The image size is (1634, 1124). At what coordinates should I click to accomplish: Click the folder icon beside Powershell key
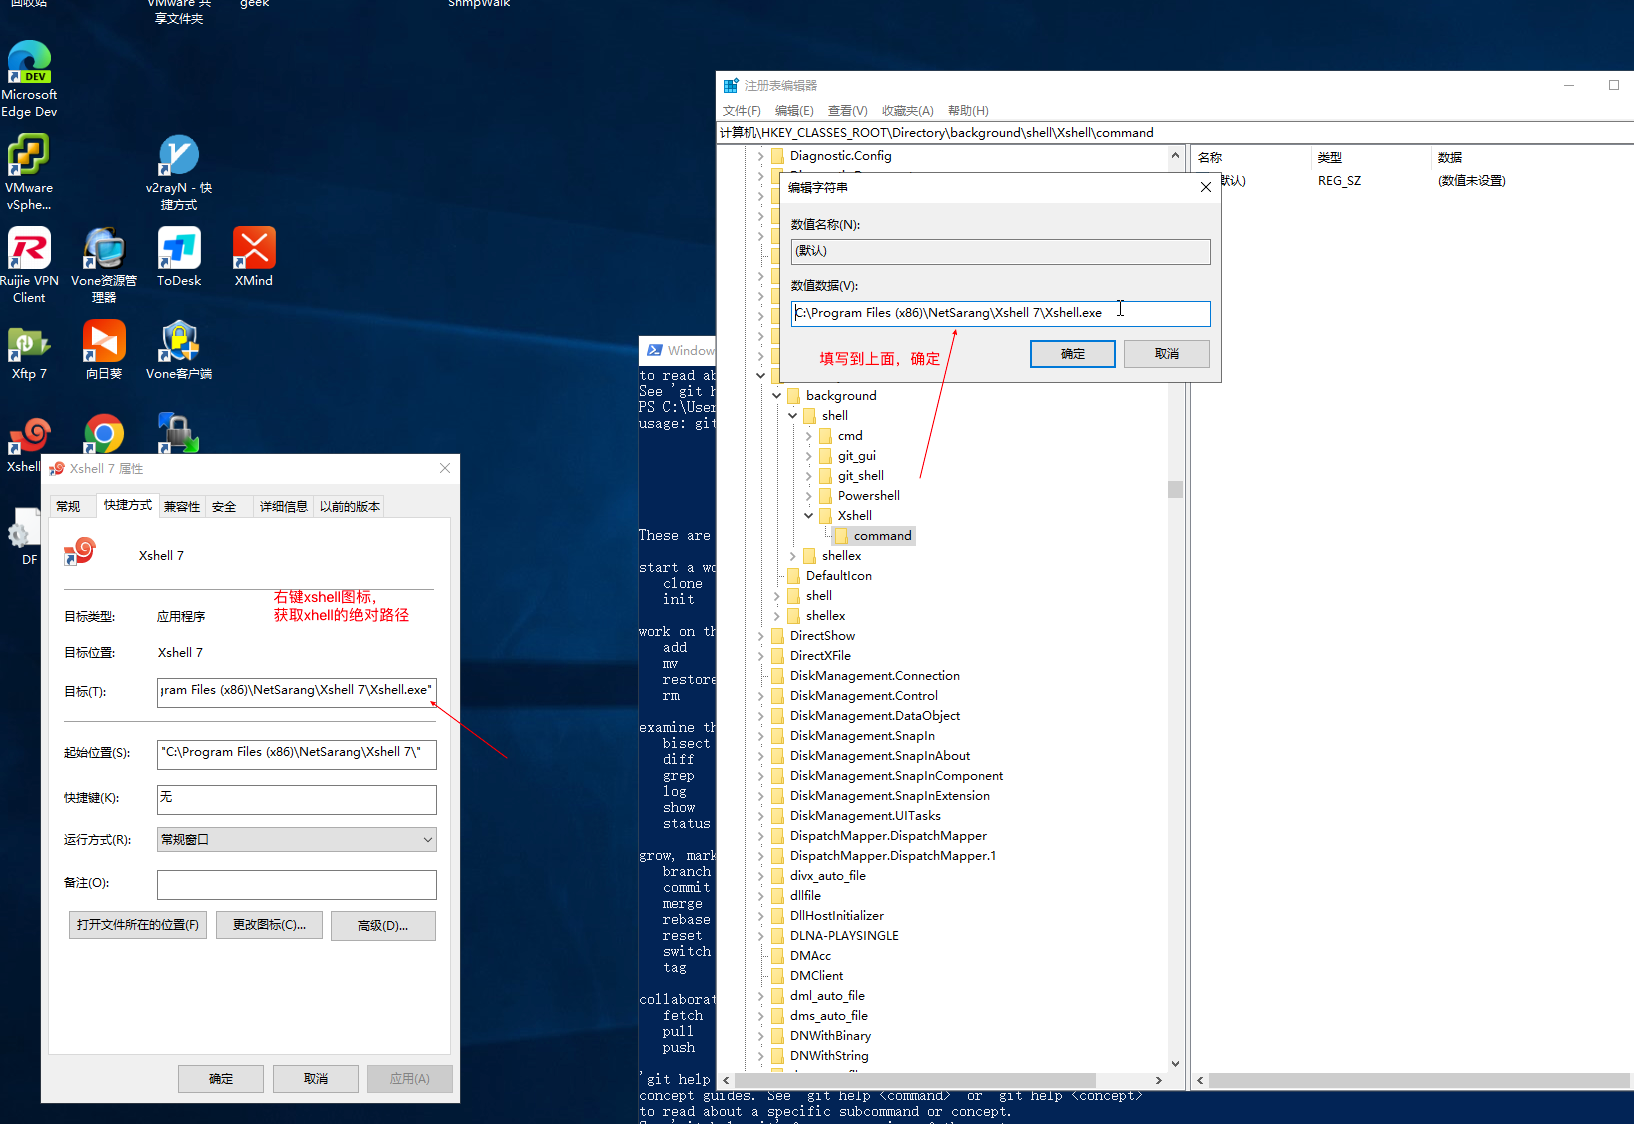point(825,496)
